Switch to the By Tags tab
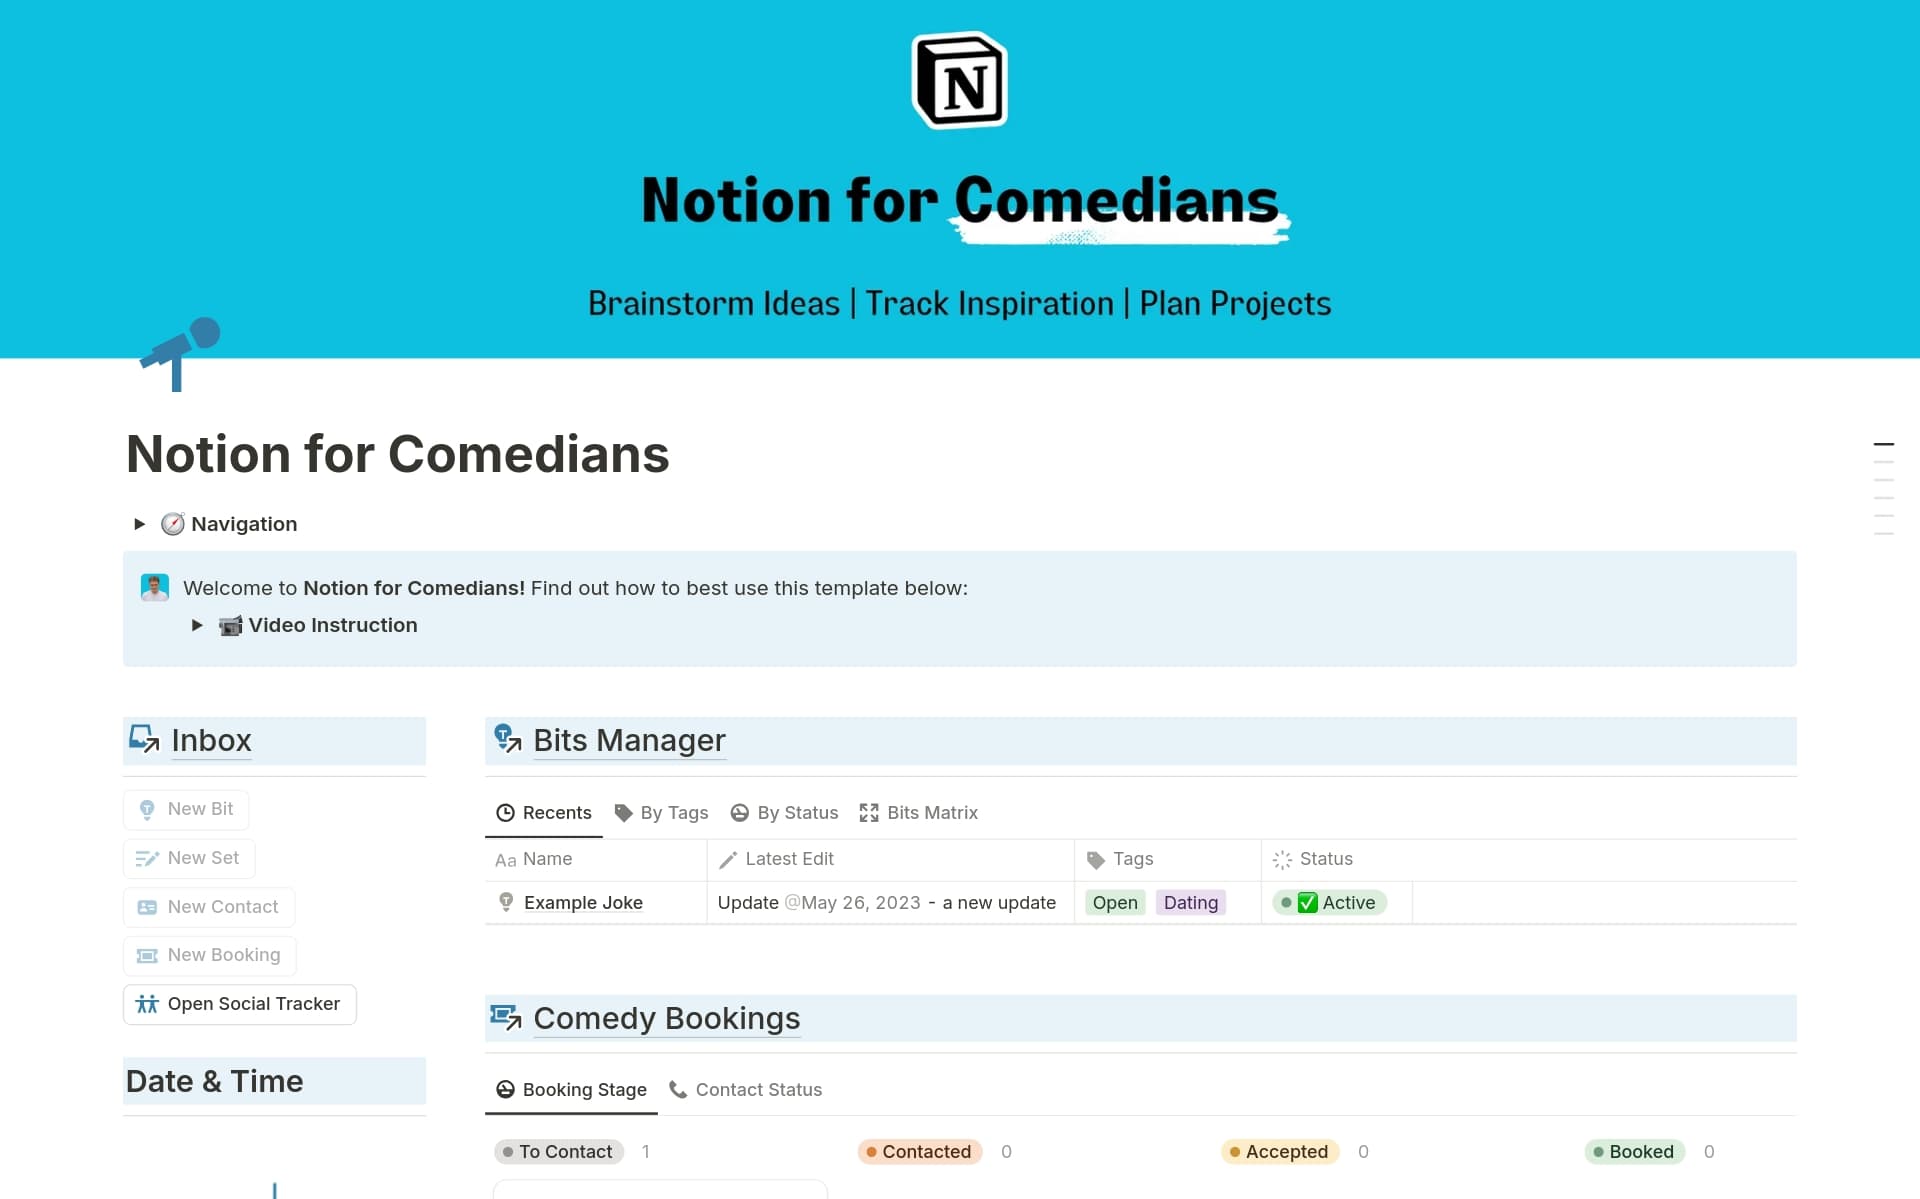Viewport: 1920px width, 1199px height. point(661,813)
